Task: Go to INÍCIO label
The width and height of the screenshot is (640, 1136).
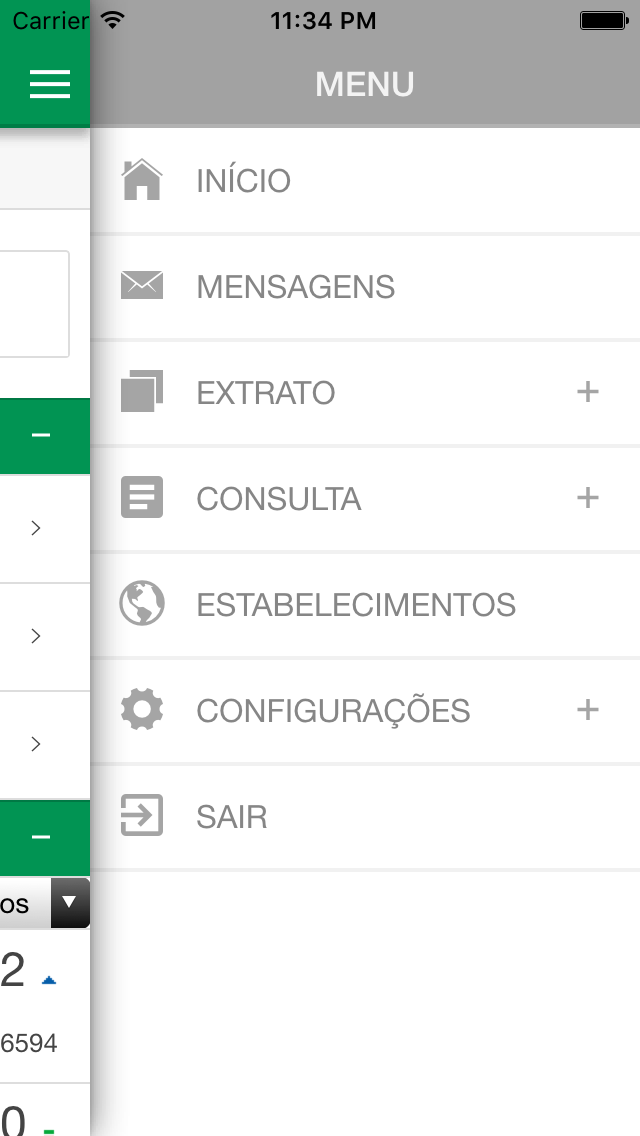Action: coord(244,180)
